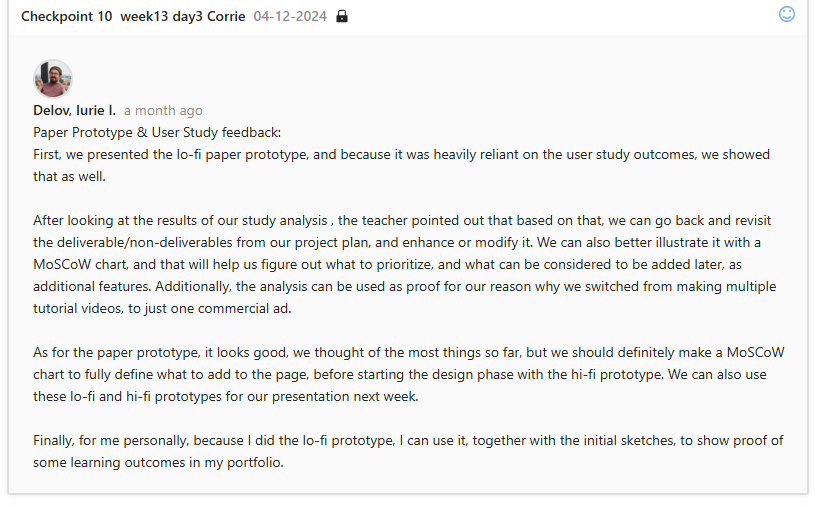Image resolution: width=820 pixels, height=507 pixels.
Task: Click the padlock icon beside the date
Action: coord(342,17)
